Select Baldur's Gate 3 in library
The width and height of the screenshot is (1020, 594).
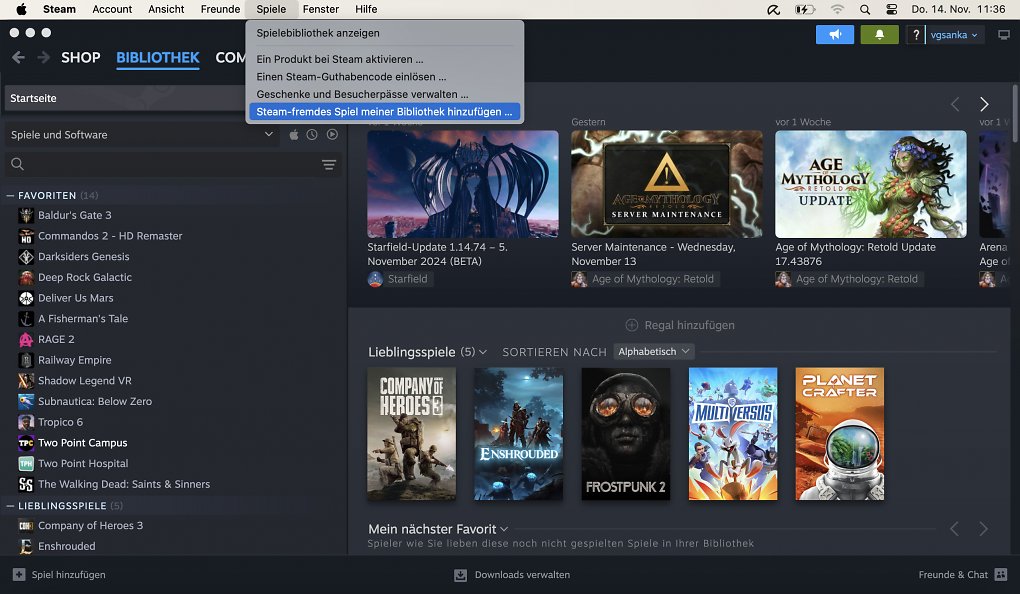(75, 215)
